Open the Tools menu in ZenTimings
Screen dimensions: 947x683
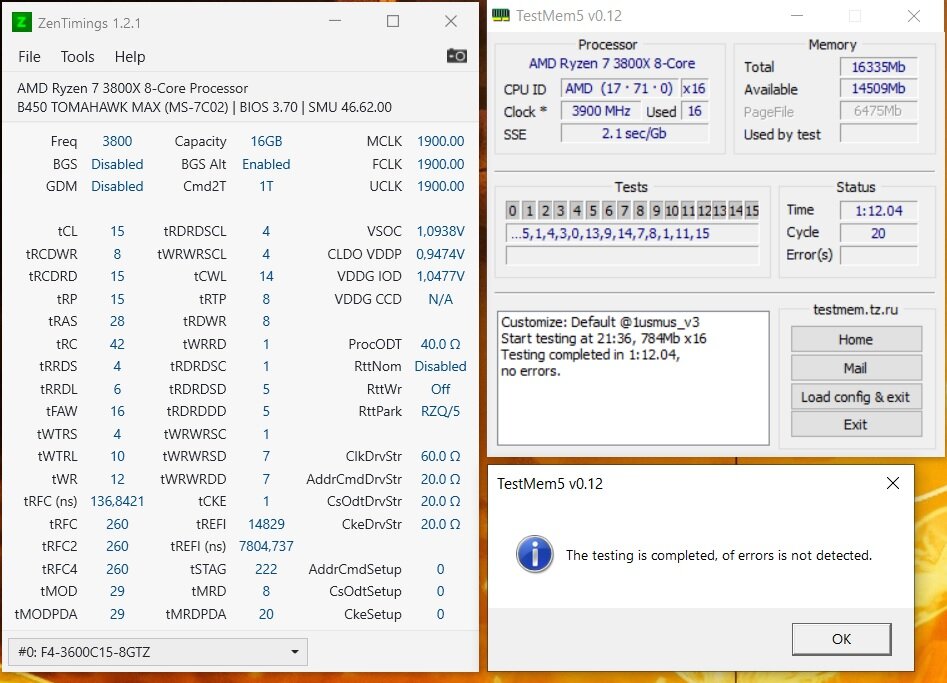pos(77,57)
